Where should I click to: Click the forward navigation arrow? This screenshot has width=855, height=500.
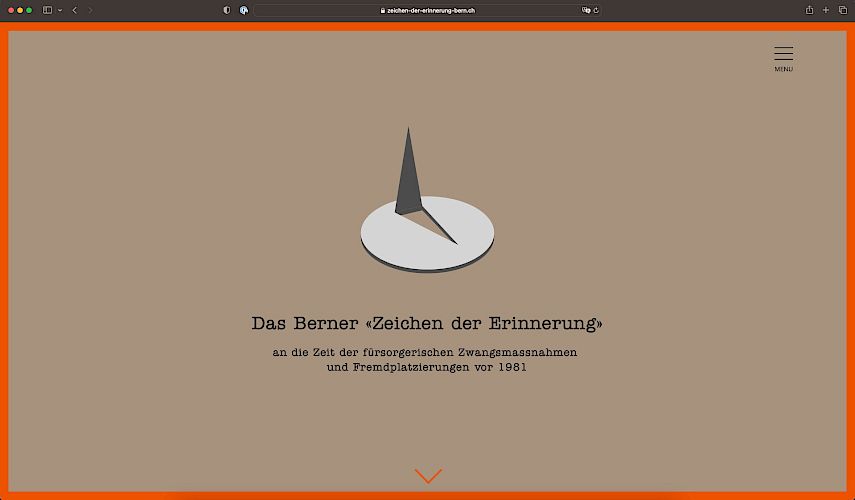pyautogui.click(x=90, y=10)
